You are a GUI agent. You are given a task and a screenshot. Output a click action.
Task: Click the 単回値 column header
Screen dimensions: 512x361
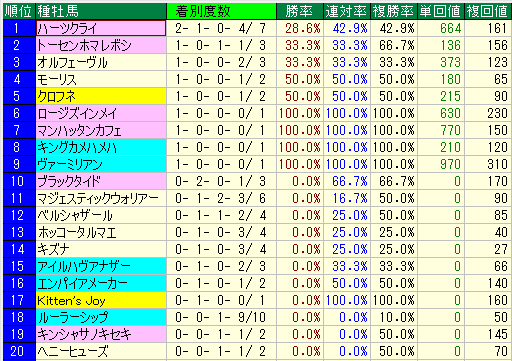click(441, 11)
